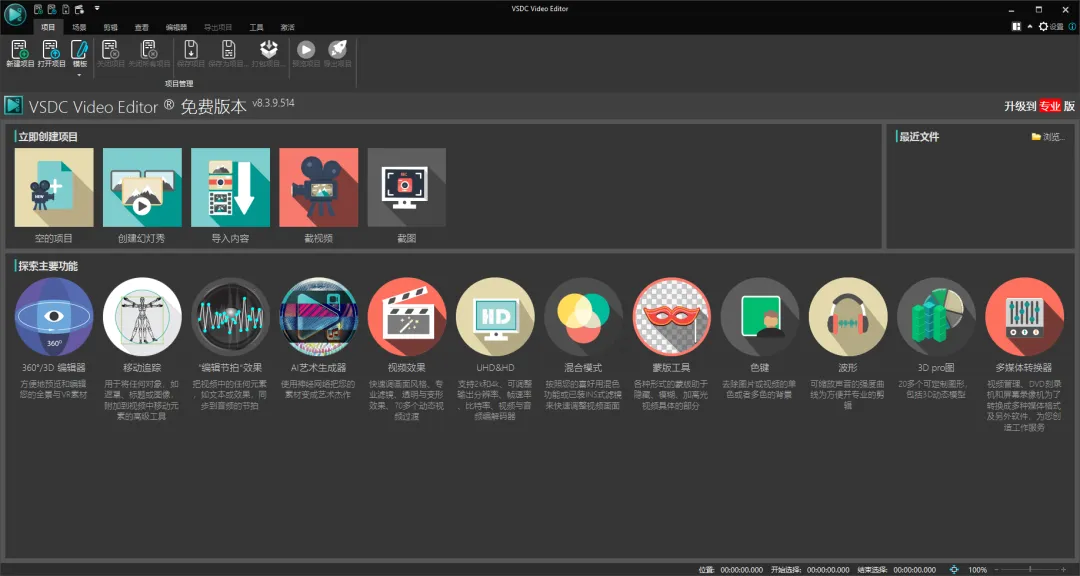Click the 关闭所有项目 ribbon icon
Viewport: 1080px width, 576px height.
point(149,50)
